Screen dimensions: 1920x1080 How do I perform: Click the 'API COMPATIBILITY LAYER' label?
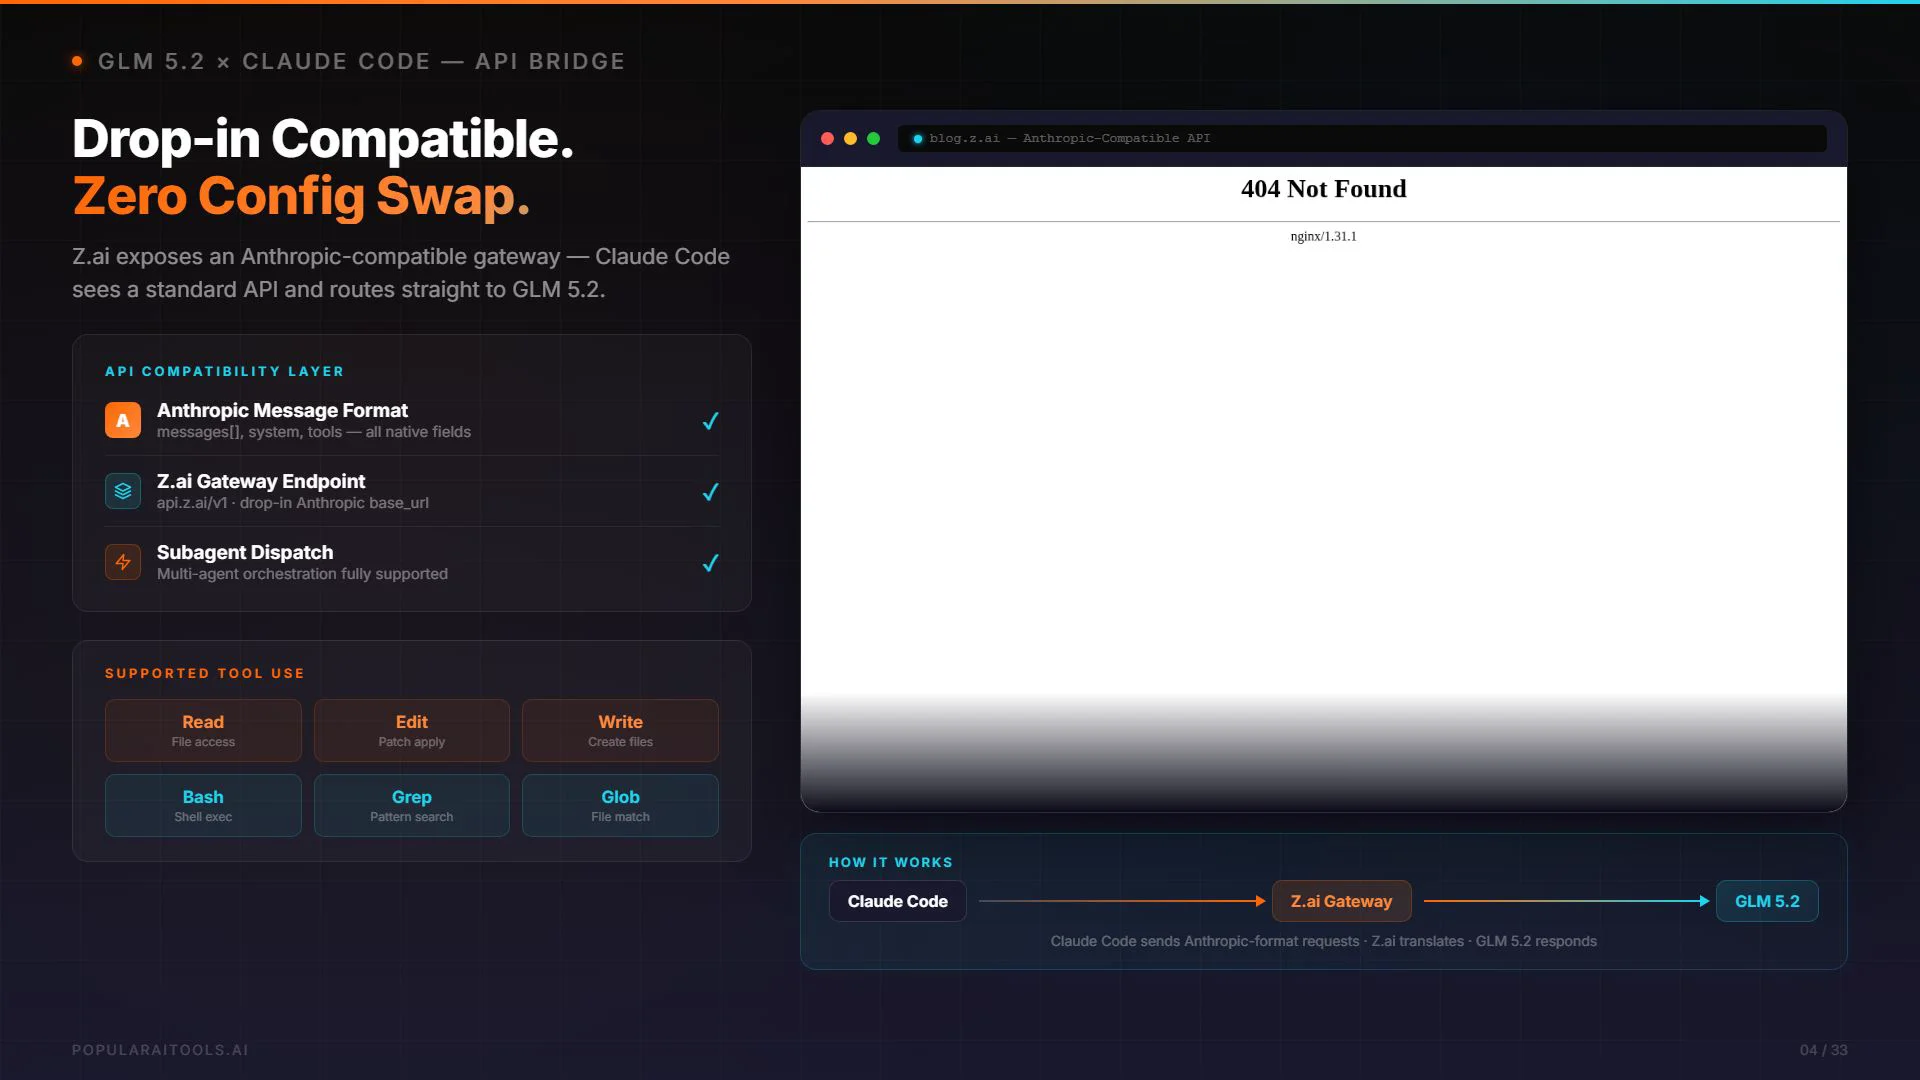coord(224,371)
